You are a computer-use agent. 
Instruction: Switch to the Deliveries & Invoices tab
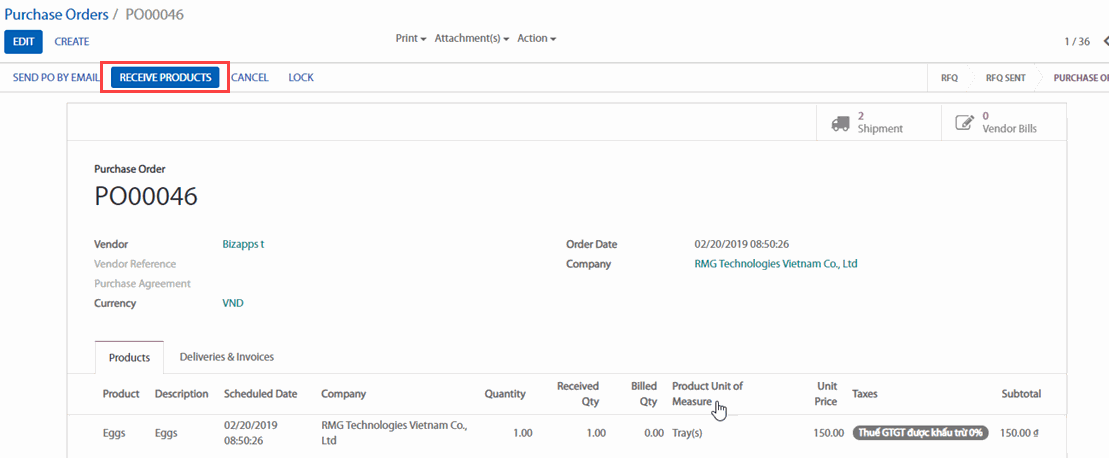[x=226, y=357]
